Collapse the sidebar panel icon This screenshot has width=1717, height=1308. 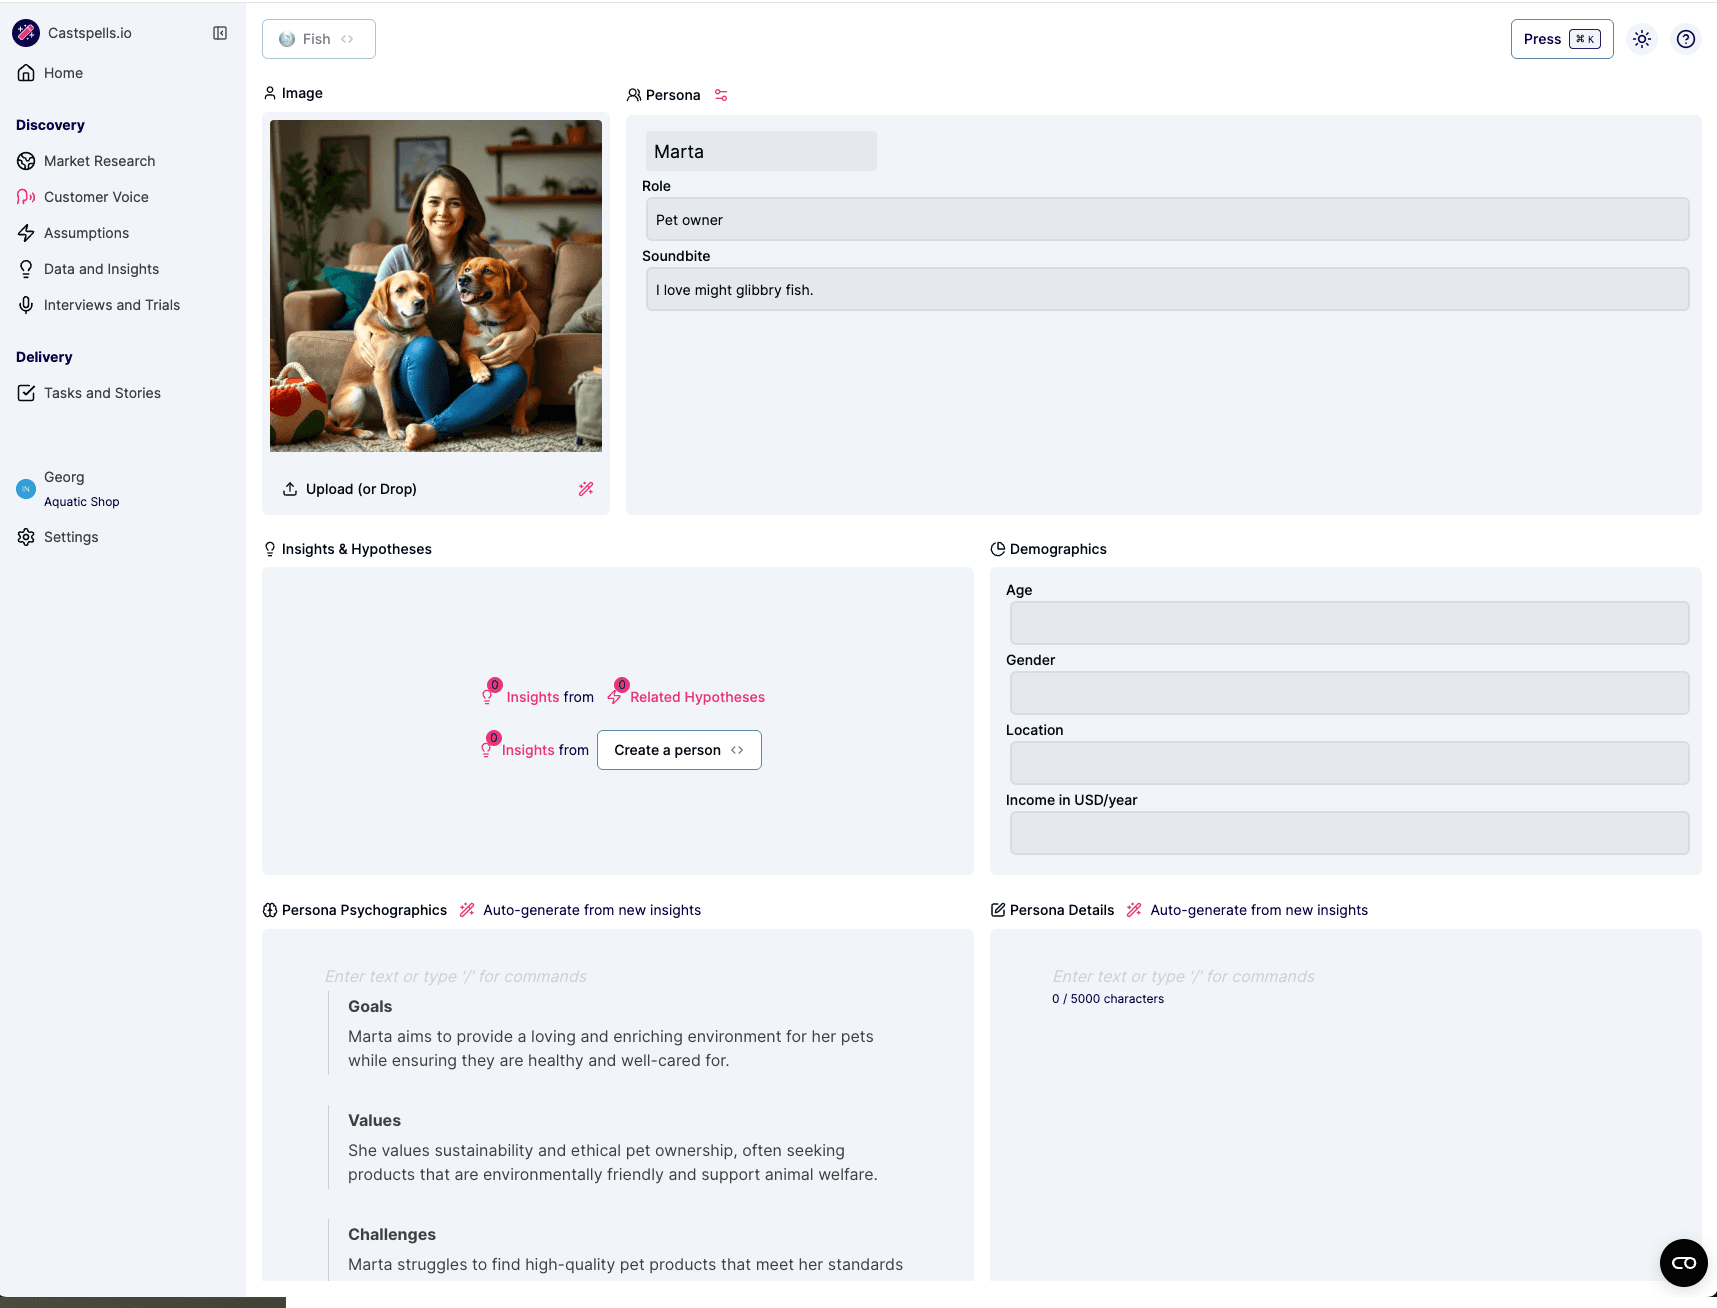(220, 33)
